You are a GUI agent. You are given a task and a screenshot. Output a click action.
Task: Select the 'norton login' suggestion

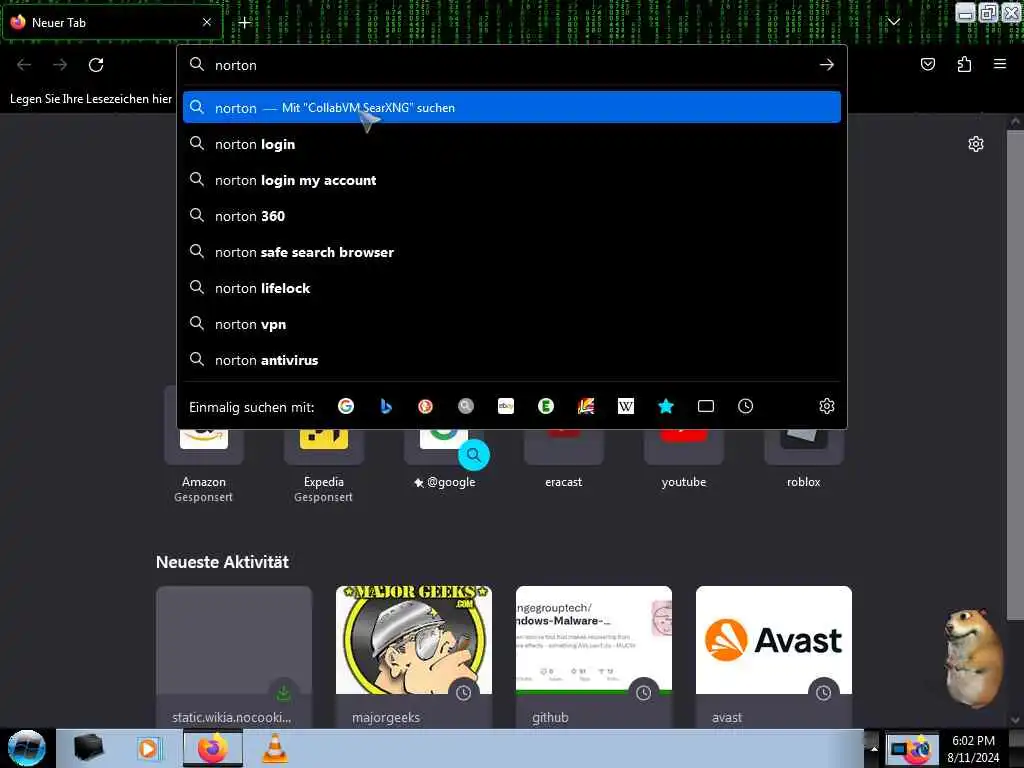tap(511, 144)
